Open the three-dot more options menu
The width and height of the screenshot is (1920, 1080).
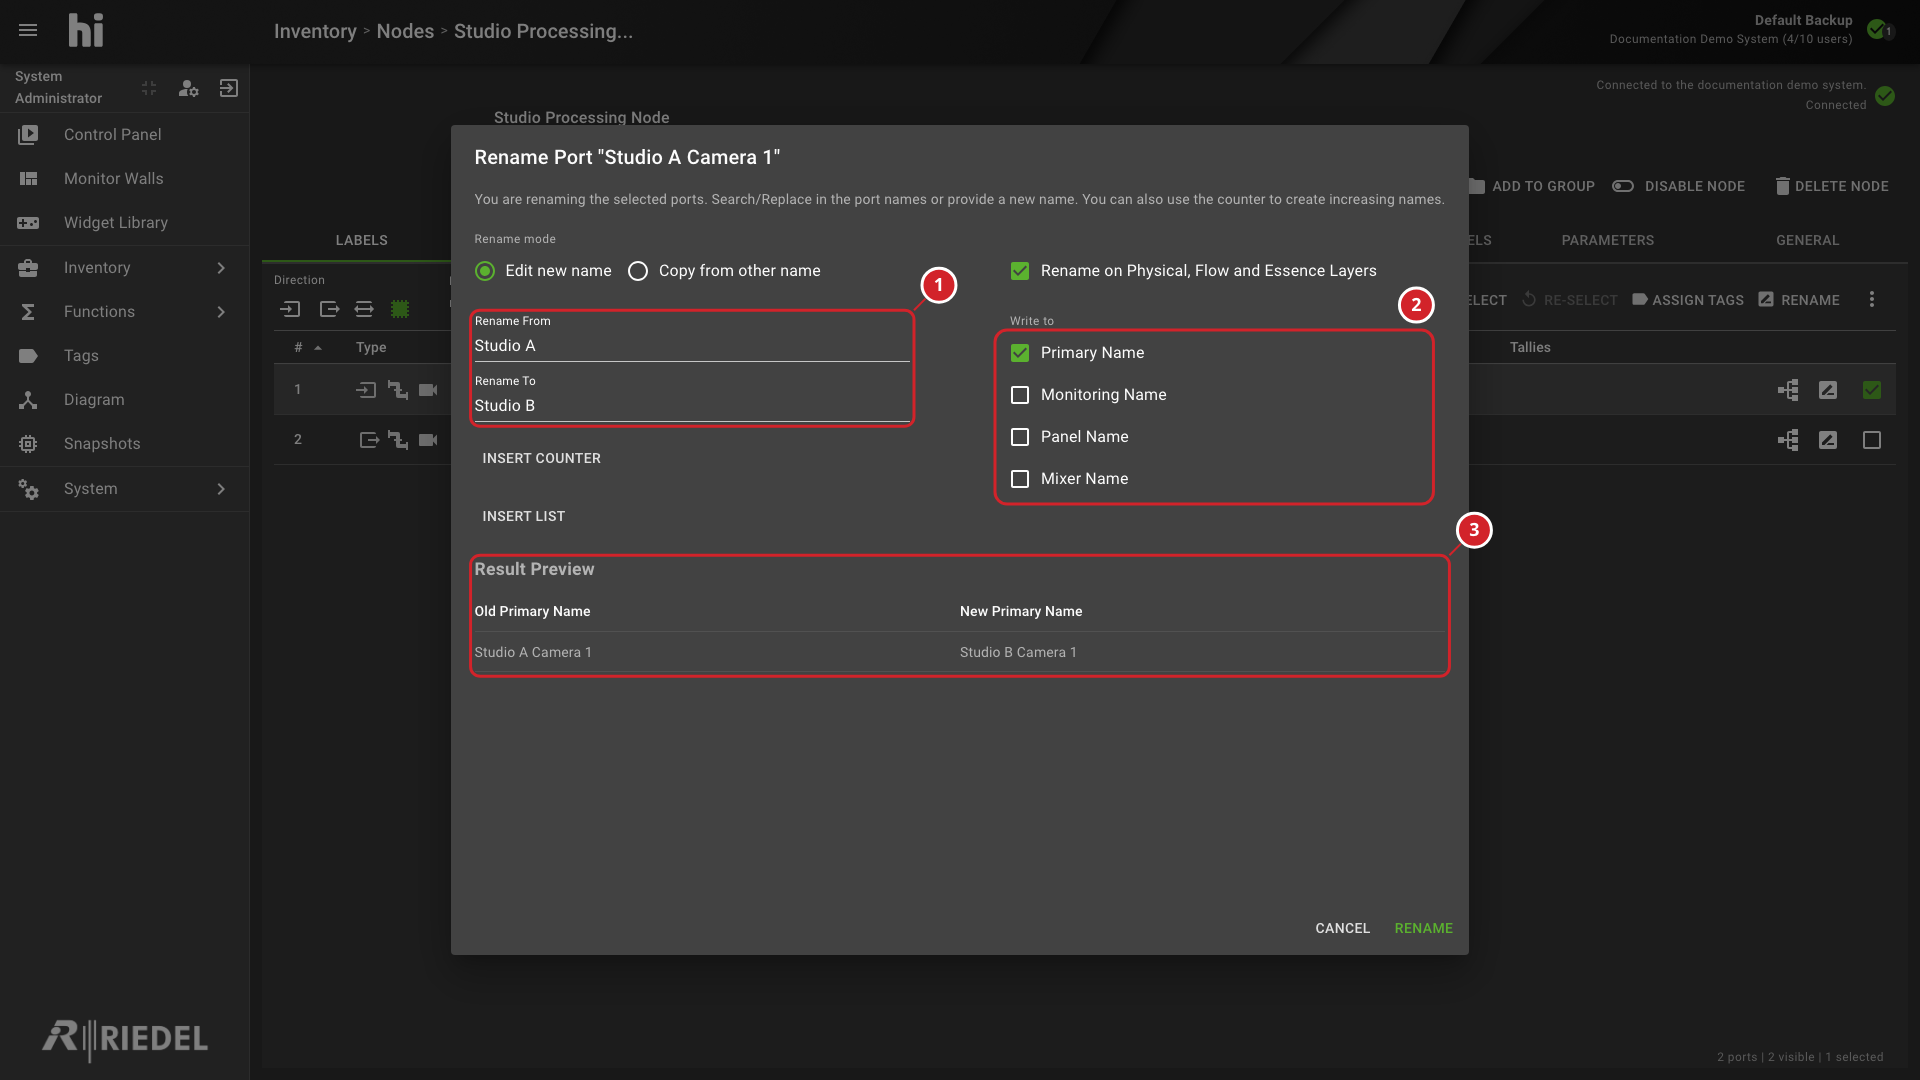[x=1872, y=299]
